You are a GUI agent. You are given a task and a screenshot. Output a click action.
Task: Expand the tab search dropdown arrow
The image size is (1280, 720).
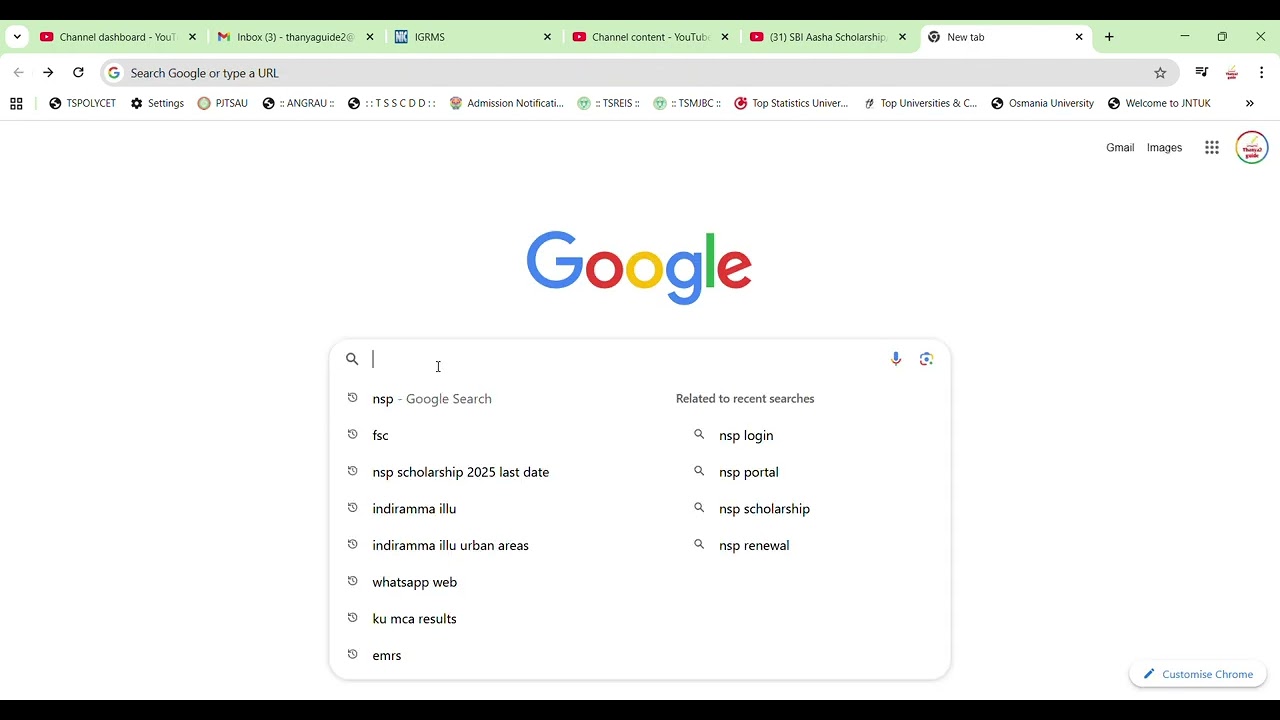[x=17, y=37]
